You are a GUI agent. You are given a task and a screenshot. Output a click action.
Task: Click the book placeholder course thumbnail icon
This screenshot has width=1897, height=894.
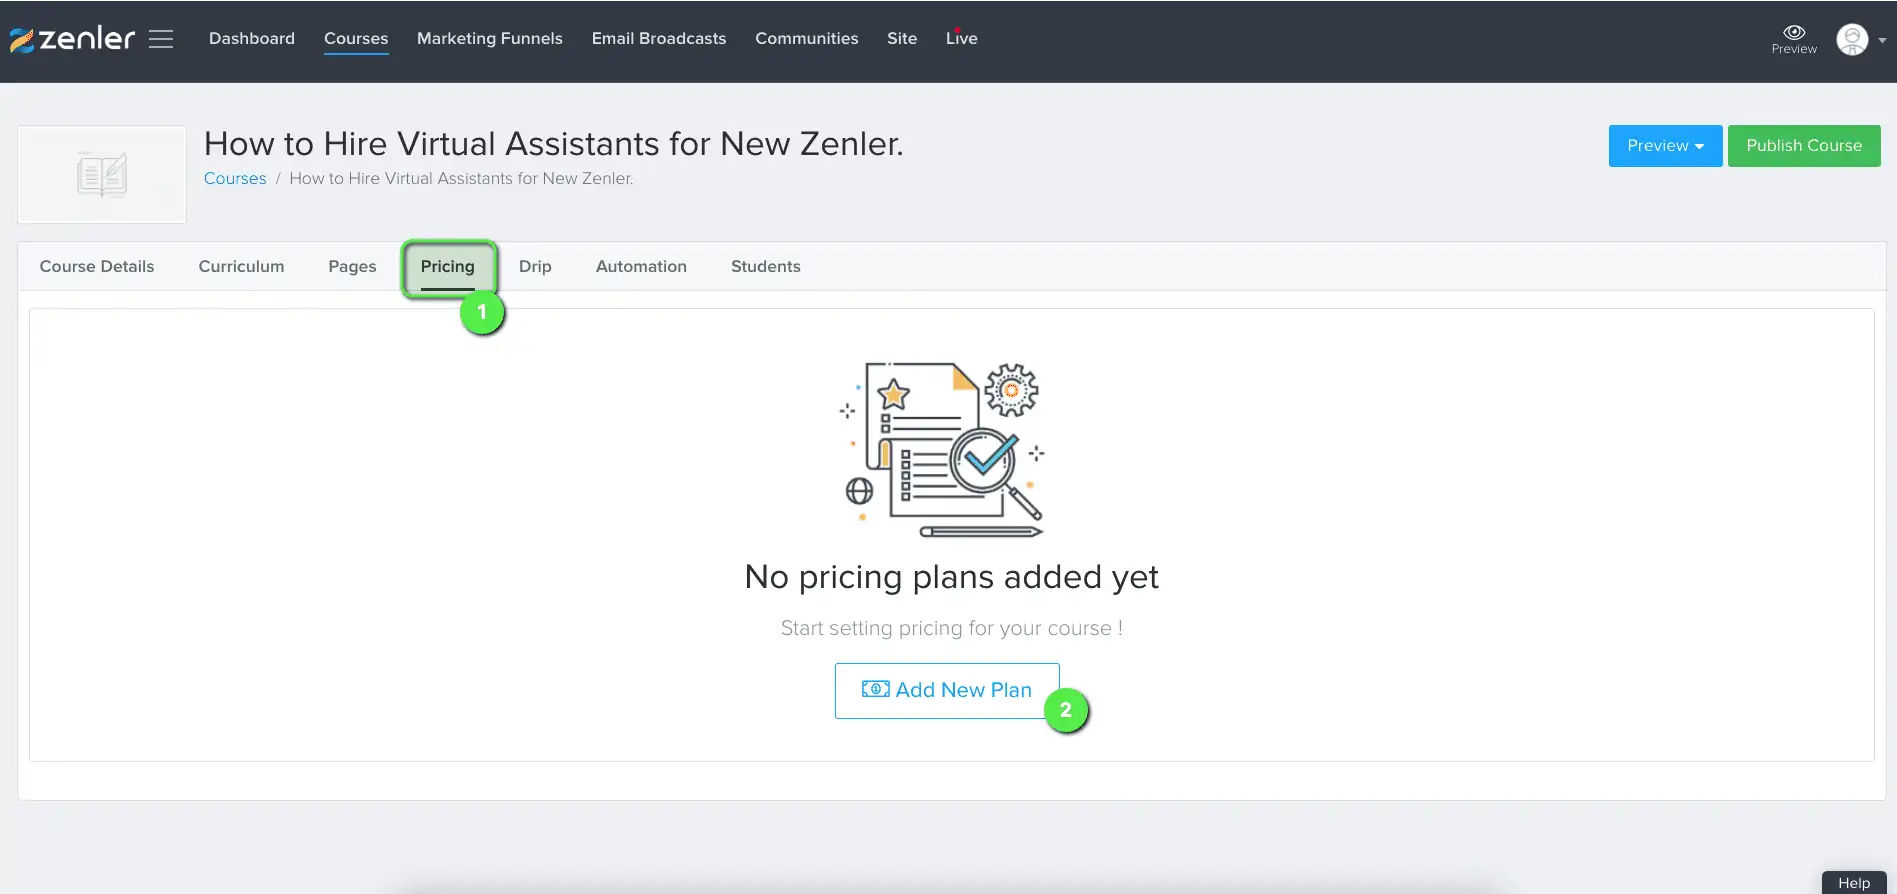(x=101, y=174)
